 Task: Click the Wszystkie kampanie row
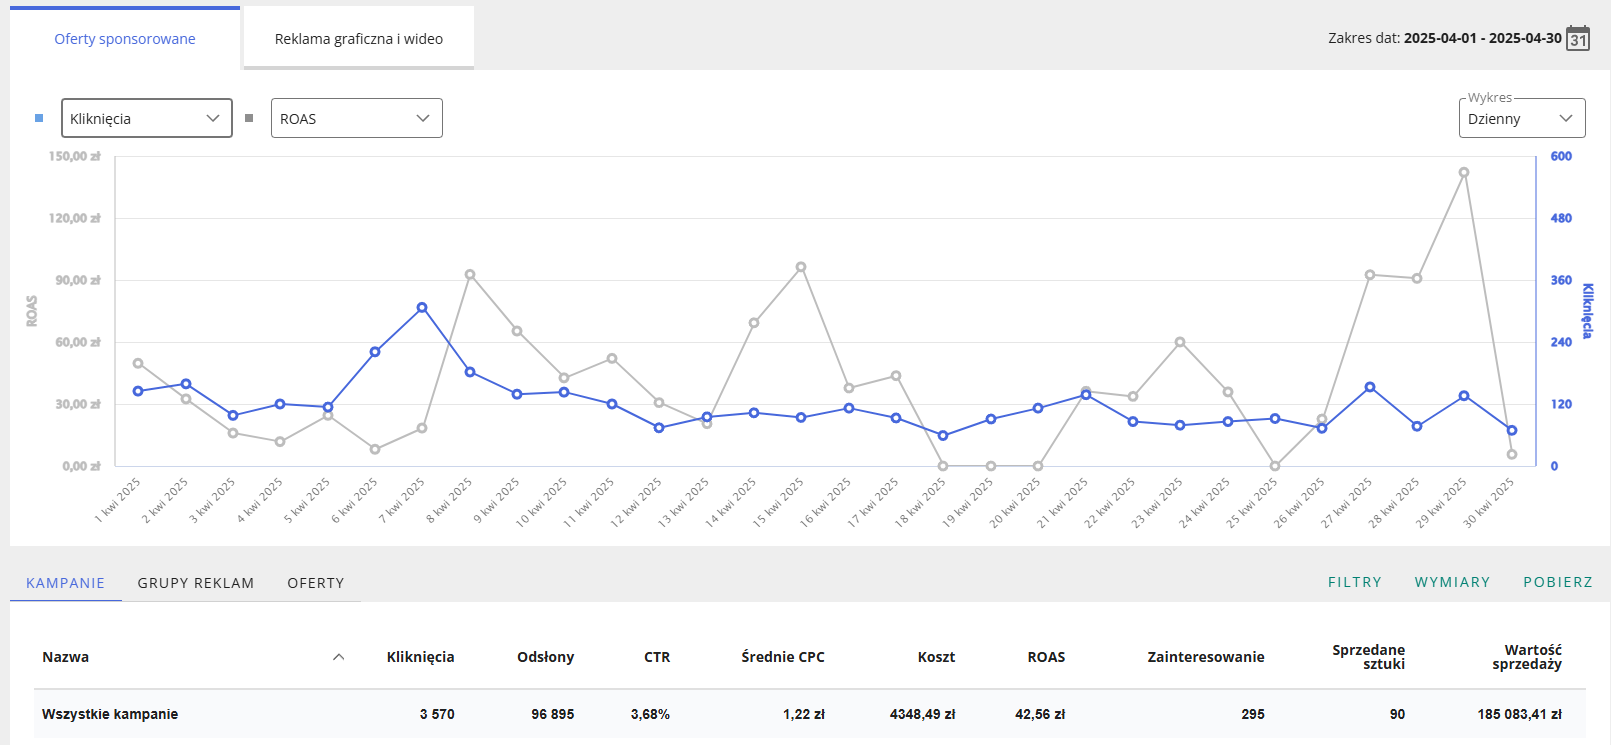tap(809, 714)
